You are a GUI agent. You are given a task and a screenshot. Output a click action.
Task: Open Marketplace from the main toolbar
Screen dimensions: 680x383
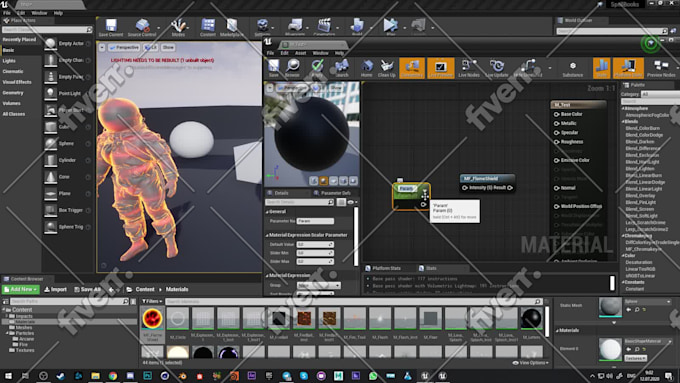click(x=232, y=28)
